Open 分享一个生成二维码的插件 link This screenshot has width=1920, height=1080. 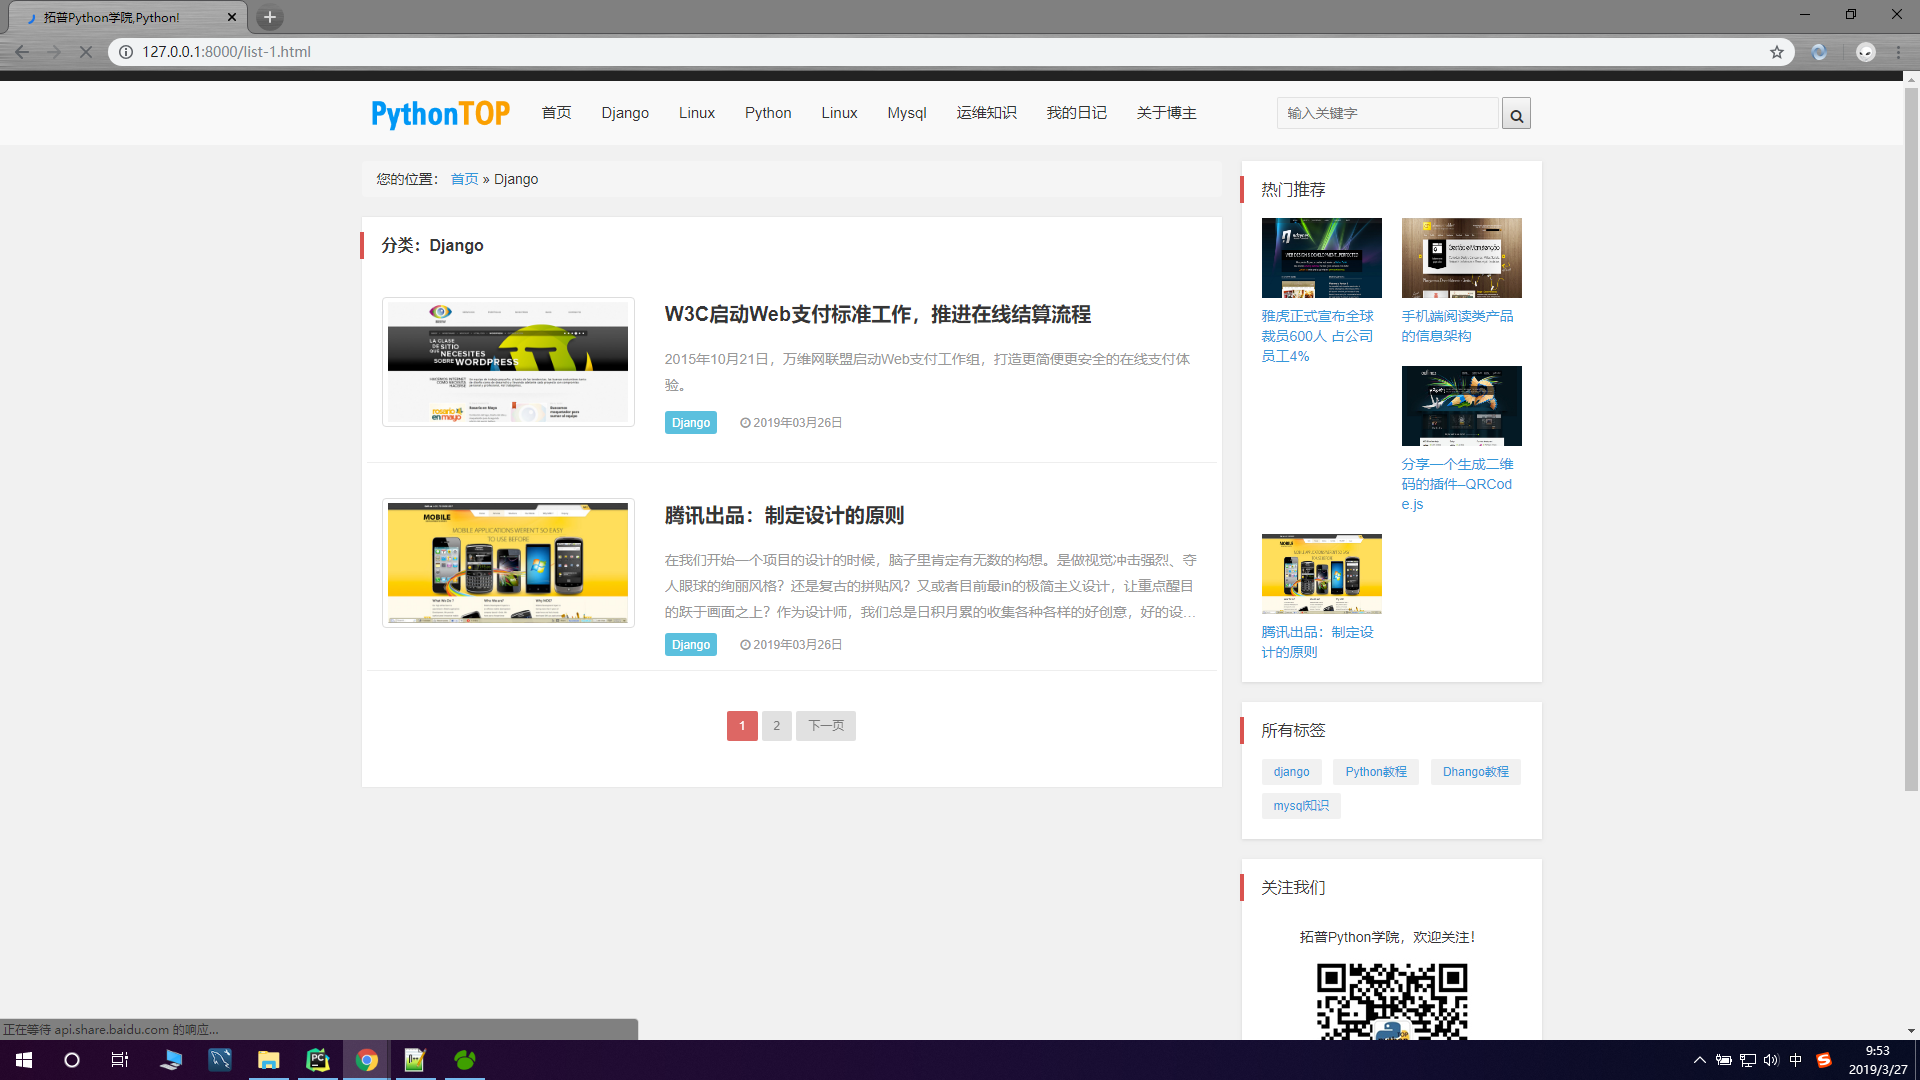click(1458, 484)
